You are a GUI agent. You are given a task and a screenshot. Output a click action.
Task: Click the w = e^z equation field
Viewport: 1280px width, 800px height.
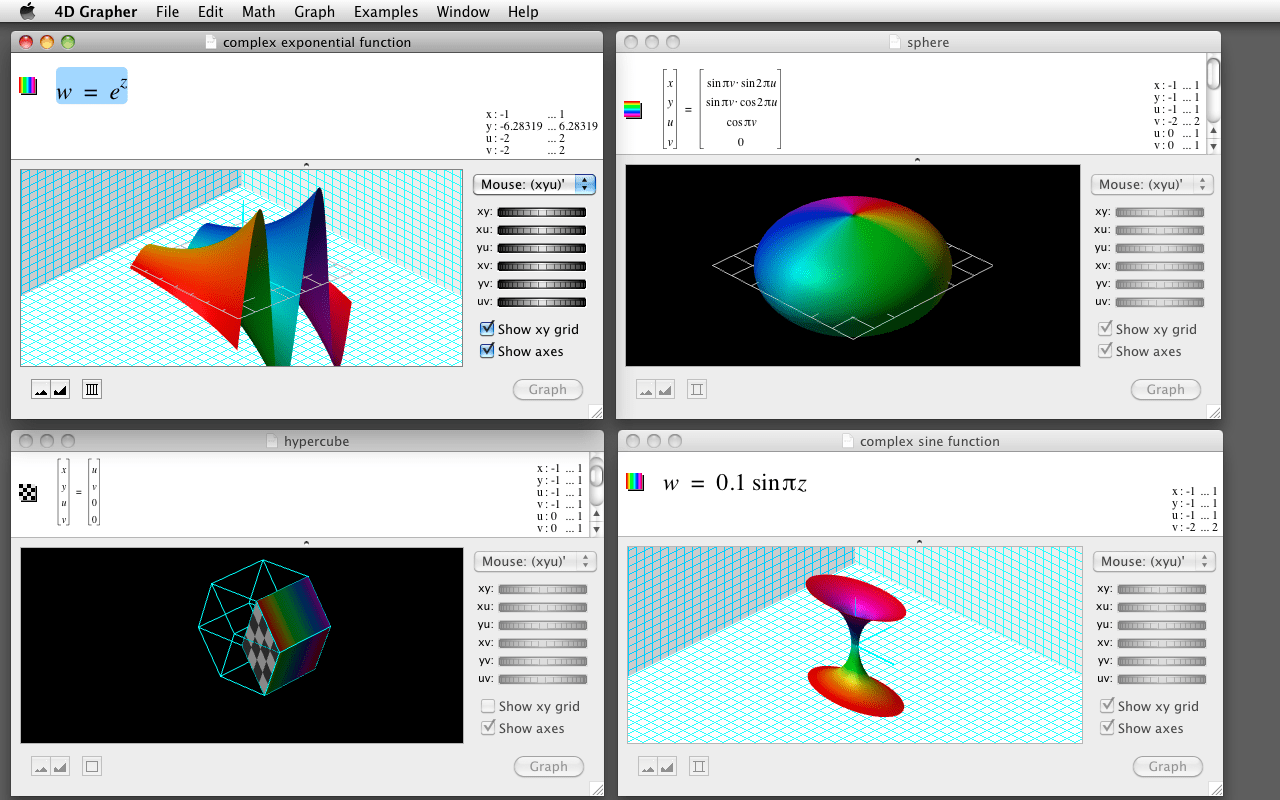(x=92, y=86)
